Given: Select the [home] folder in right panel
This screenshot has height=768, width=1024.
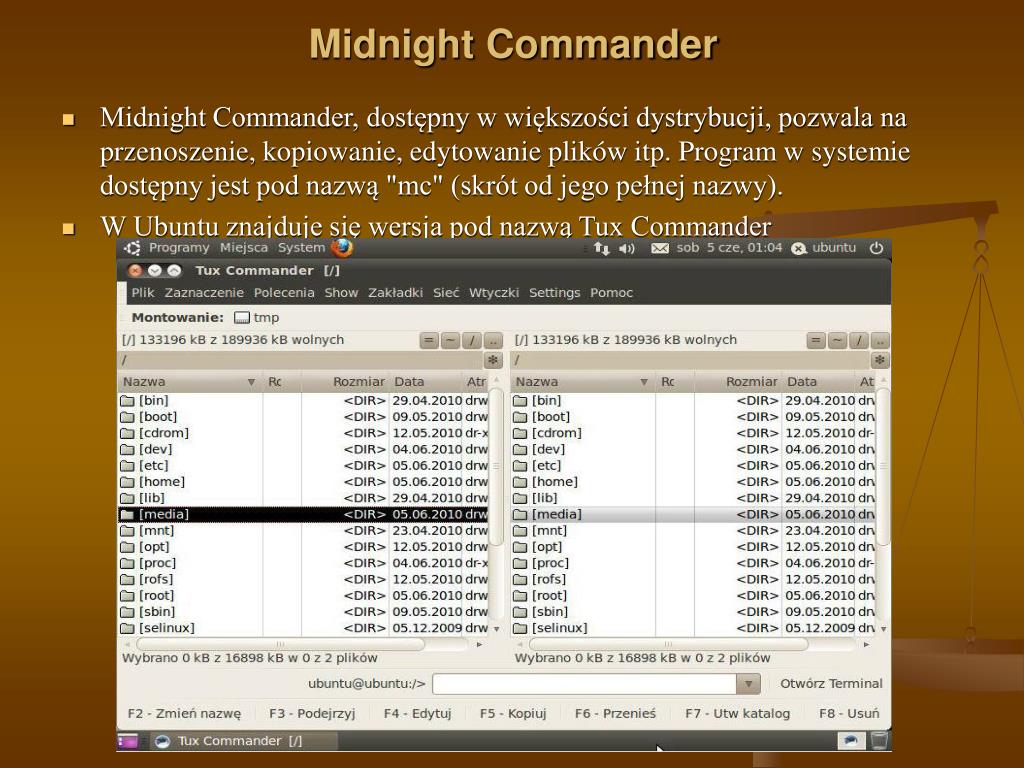Looking at the screenshot, I should [692, 482].
